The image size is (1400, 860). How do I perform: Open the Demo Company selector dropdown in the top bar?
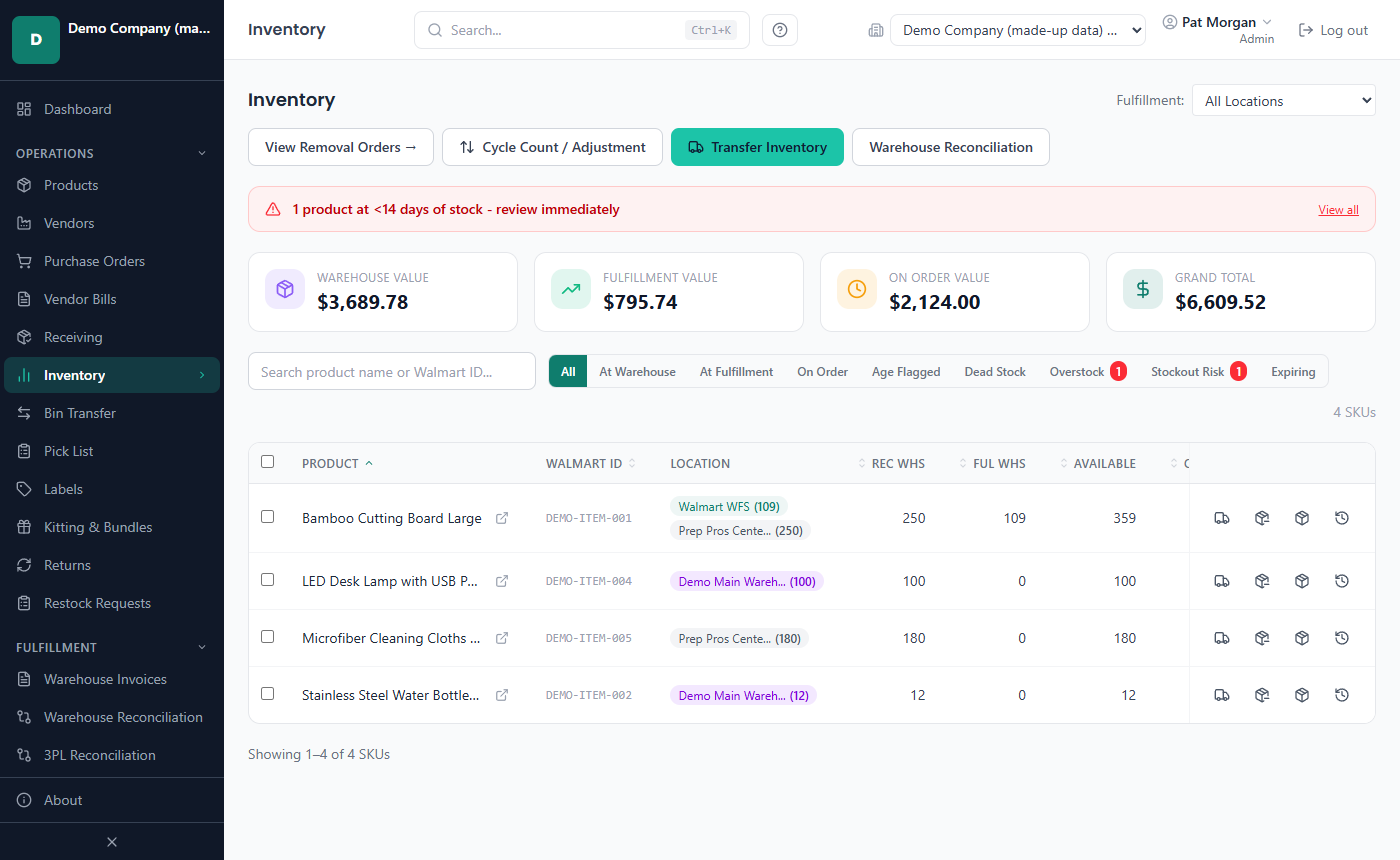click(x=1018, y=30)
